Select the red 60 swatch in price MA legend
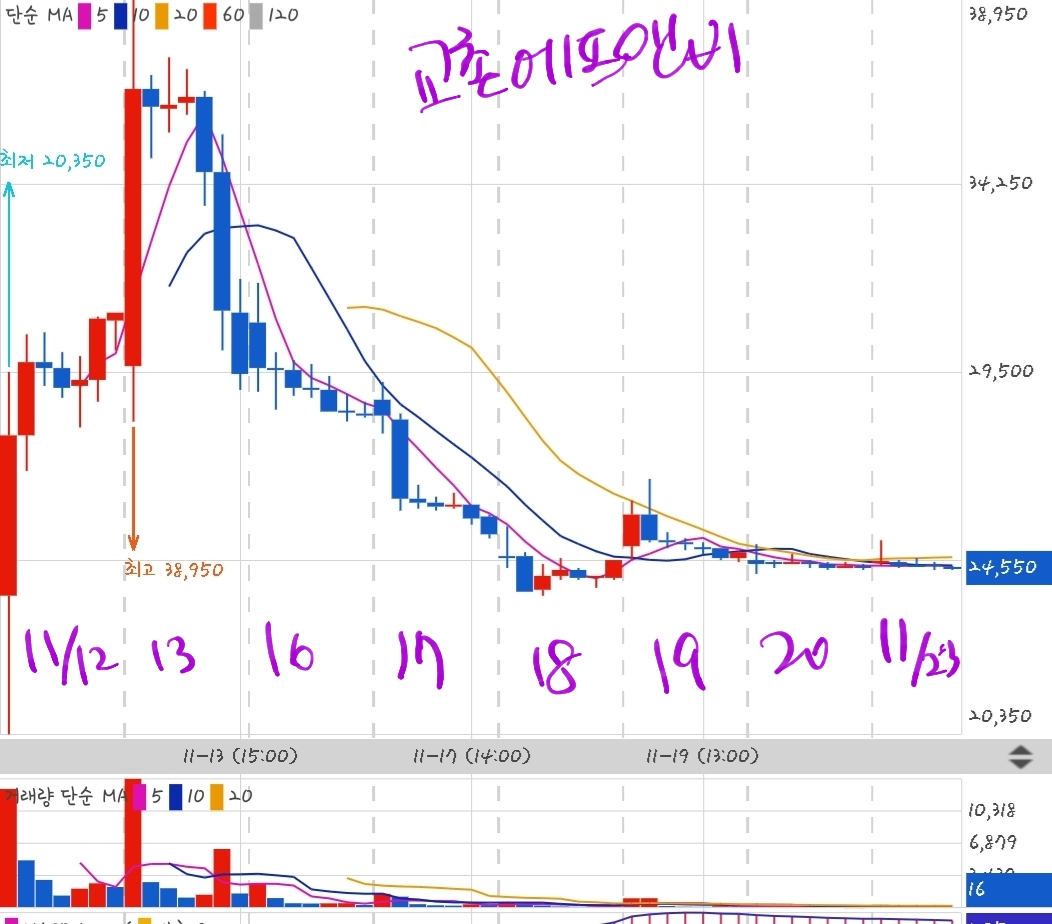The width and height of the screenshot is (1052, 924). point(210,15)
